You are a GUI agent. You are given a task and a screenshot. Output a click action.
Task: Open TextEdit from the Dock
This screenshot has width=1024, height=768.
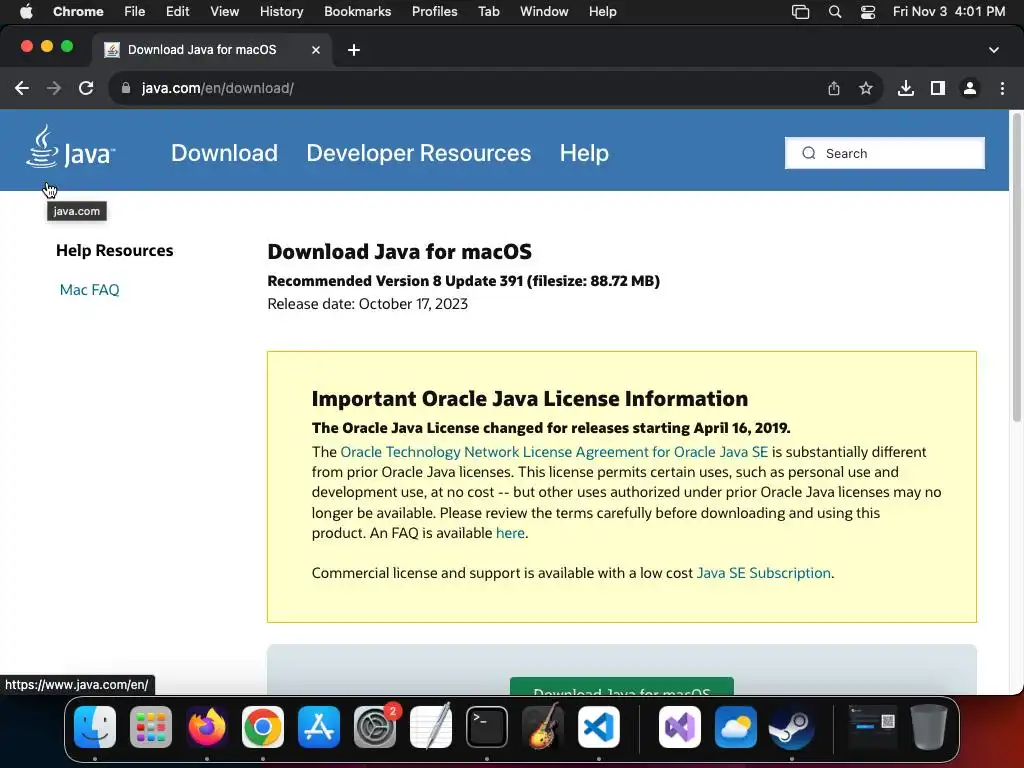coord(431,727)
